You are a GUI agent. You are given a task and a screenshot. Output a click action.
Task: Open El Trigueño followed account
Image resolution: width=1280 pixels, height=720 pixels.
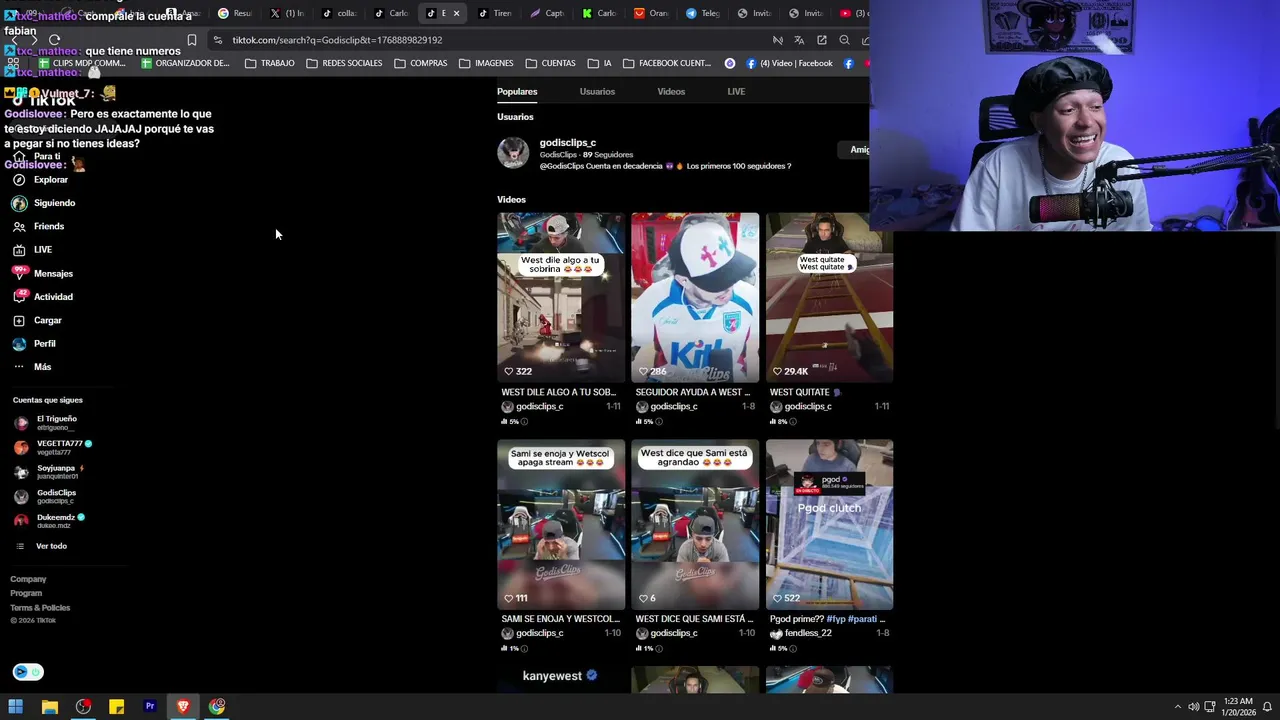point(46,422)
